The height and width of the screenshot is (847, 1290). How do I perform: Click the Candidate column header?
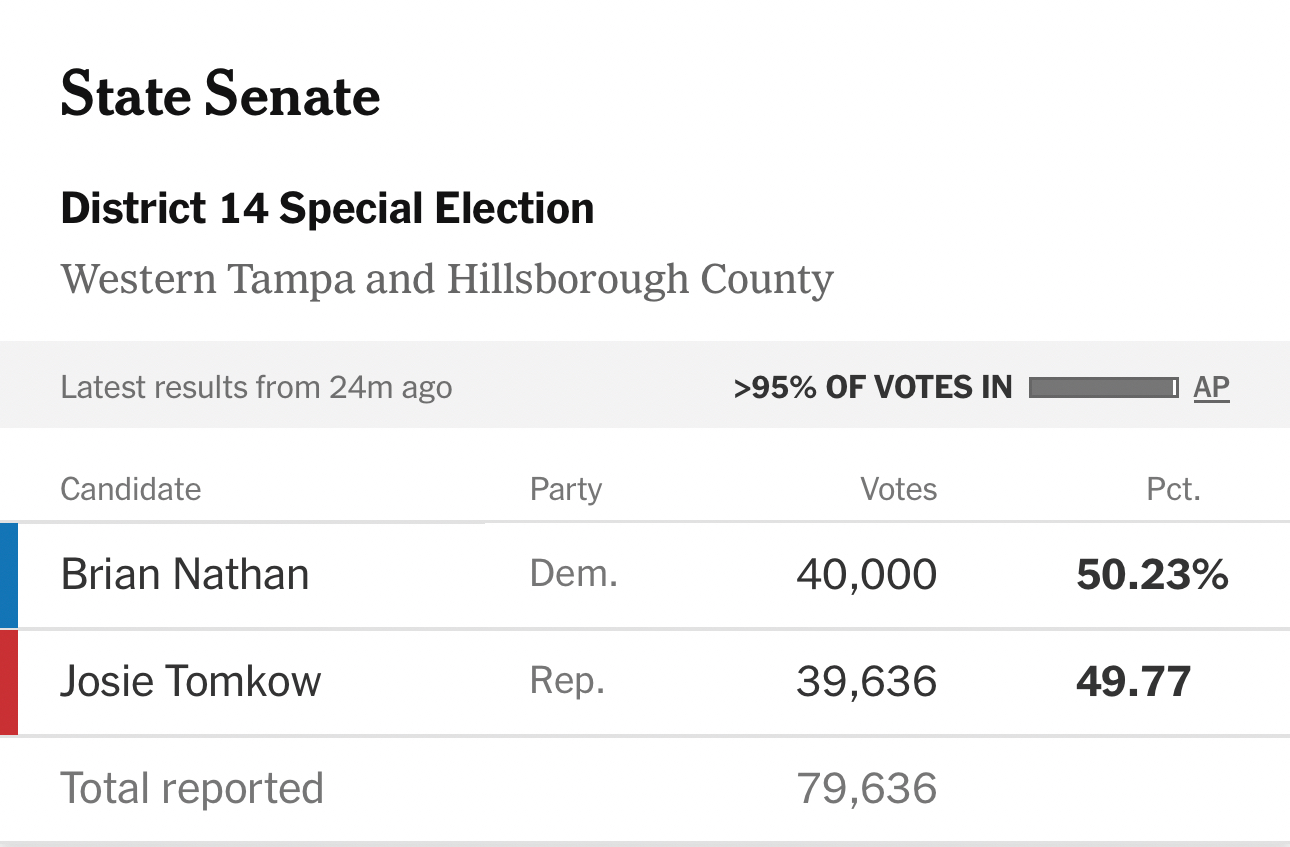(131, 489)
